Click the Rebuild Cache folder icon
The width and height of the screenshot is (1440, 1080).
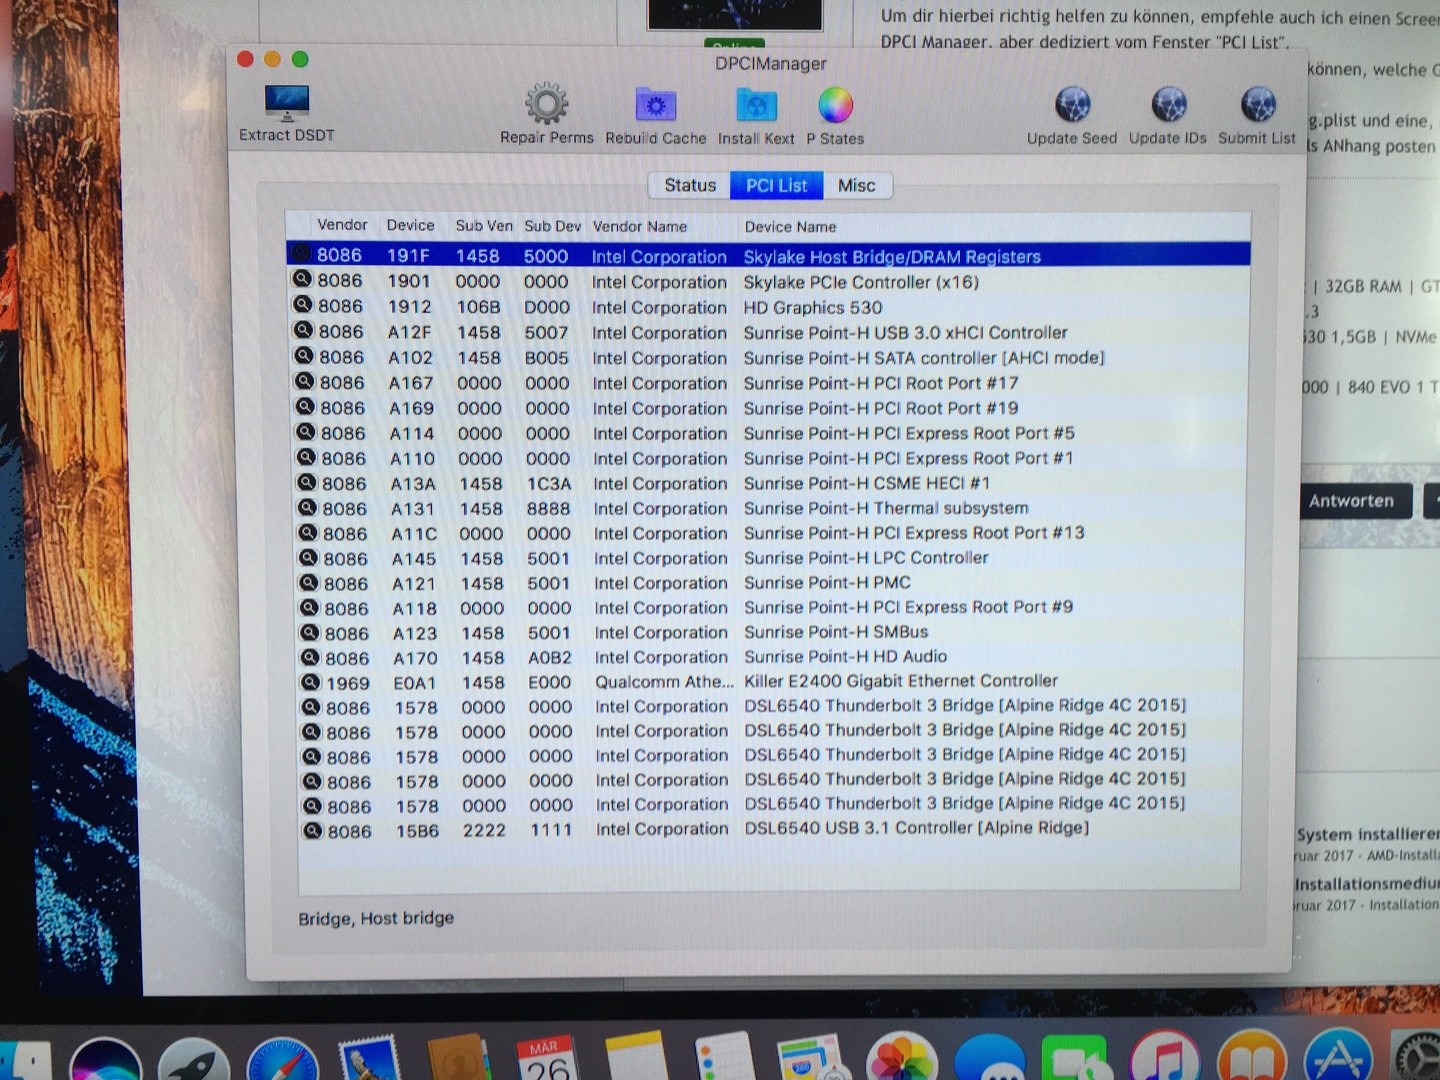click(x=656, y=105)
